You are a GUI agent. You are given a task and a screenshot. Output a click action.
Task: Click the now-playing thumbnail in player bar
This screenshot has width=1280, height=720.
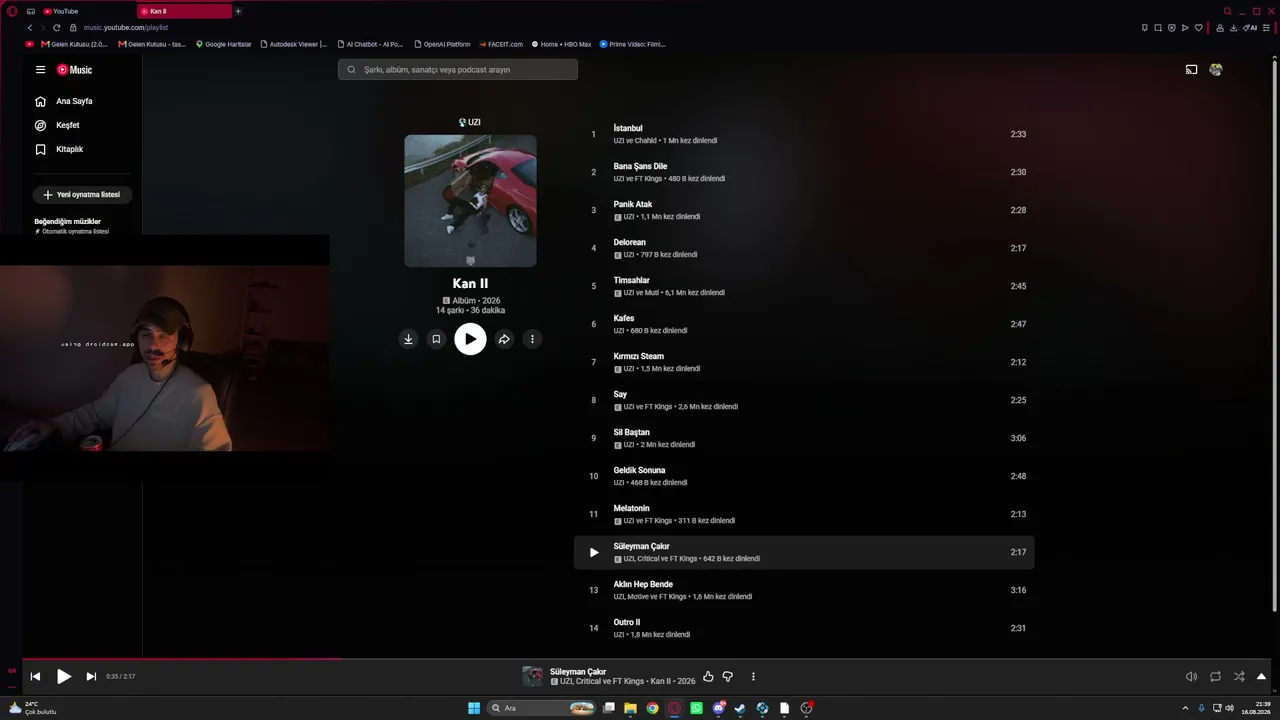click(533, 677)
